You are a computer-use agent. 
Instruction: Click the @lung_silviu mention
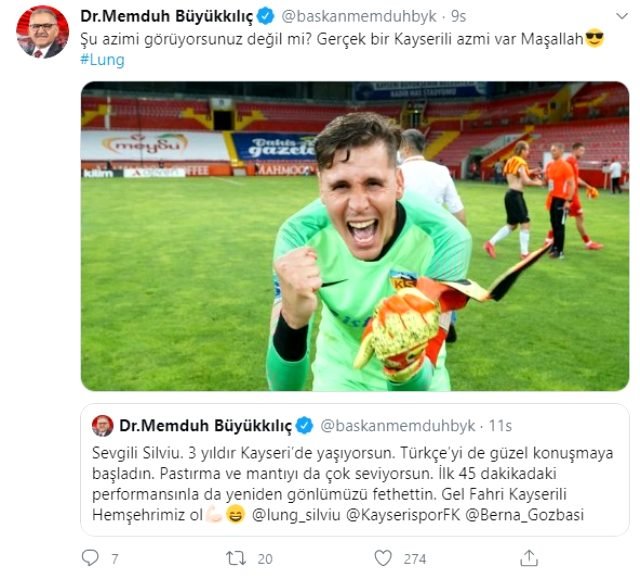click(296, 515)
